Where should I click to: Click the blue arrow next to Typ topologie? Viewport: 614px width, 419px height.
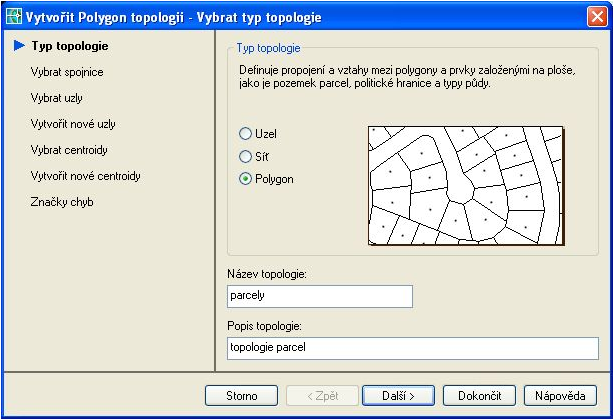click(x=19, y=45)
